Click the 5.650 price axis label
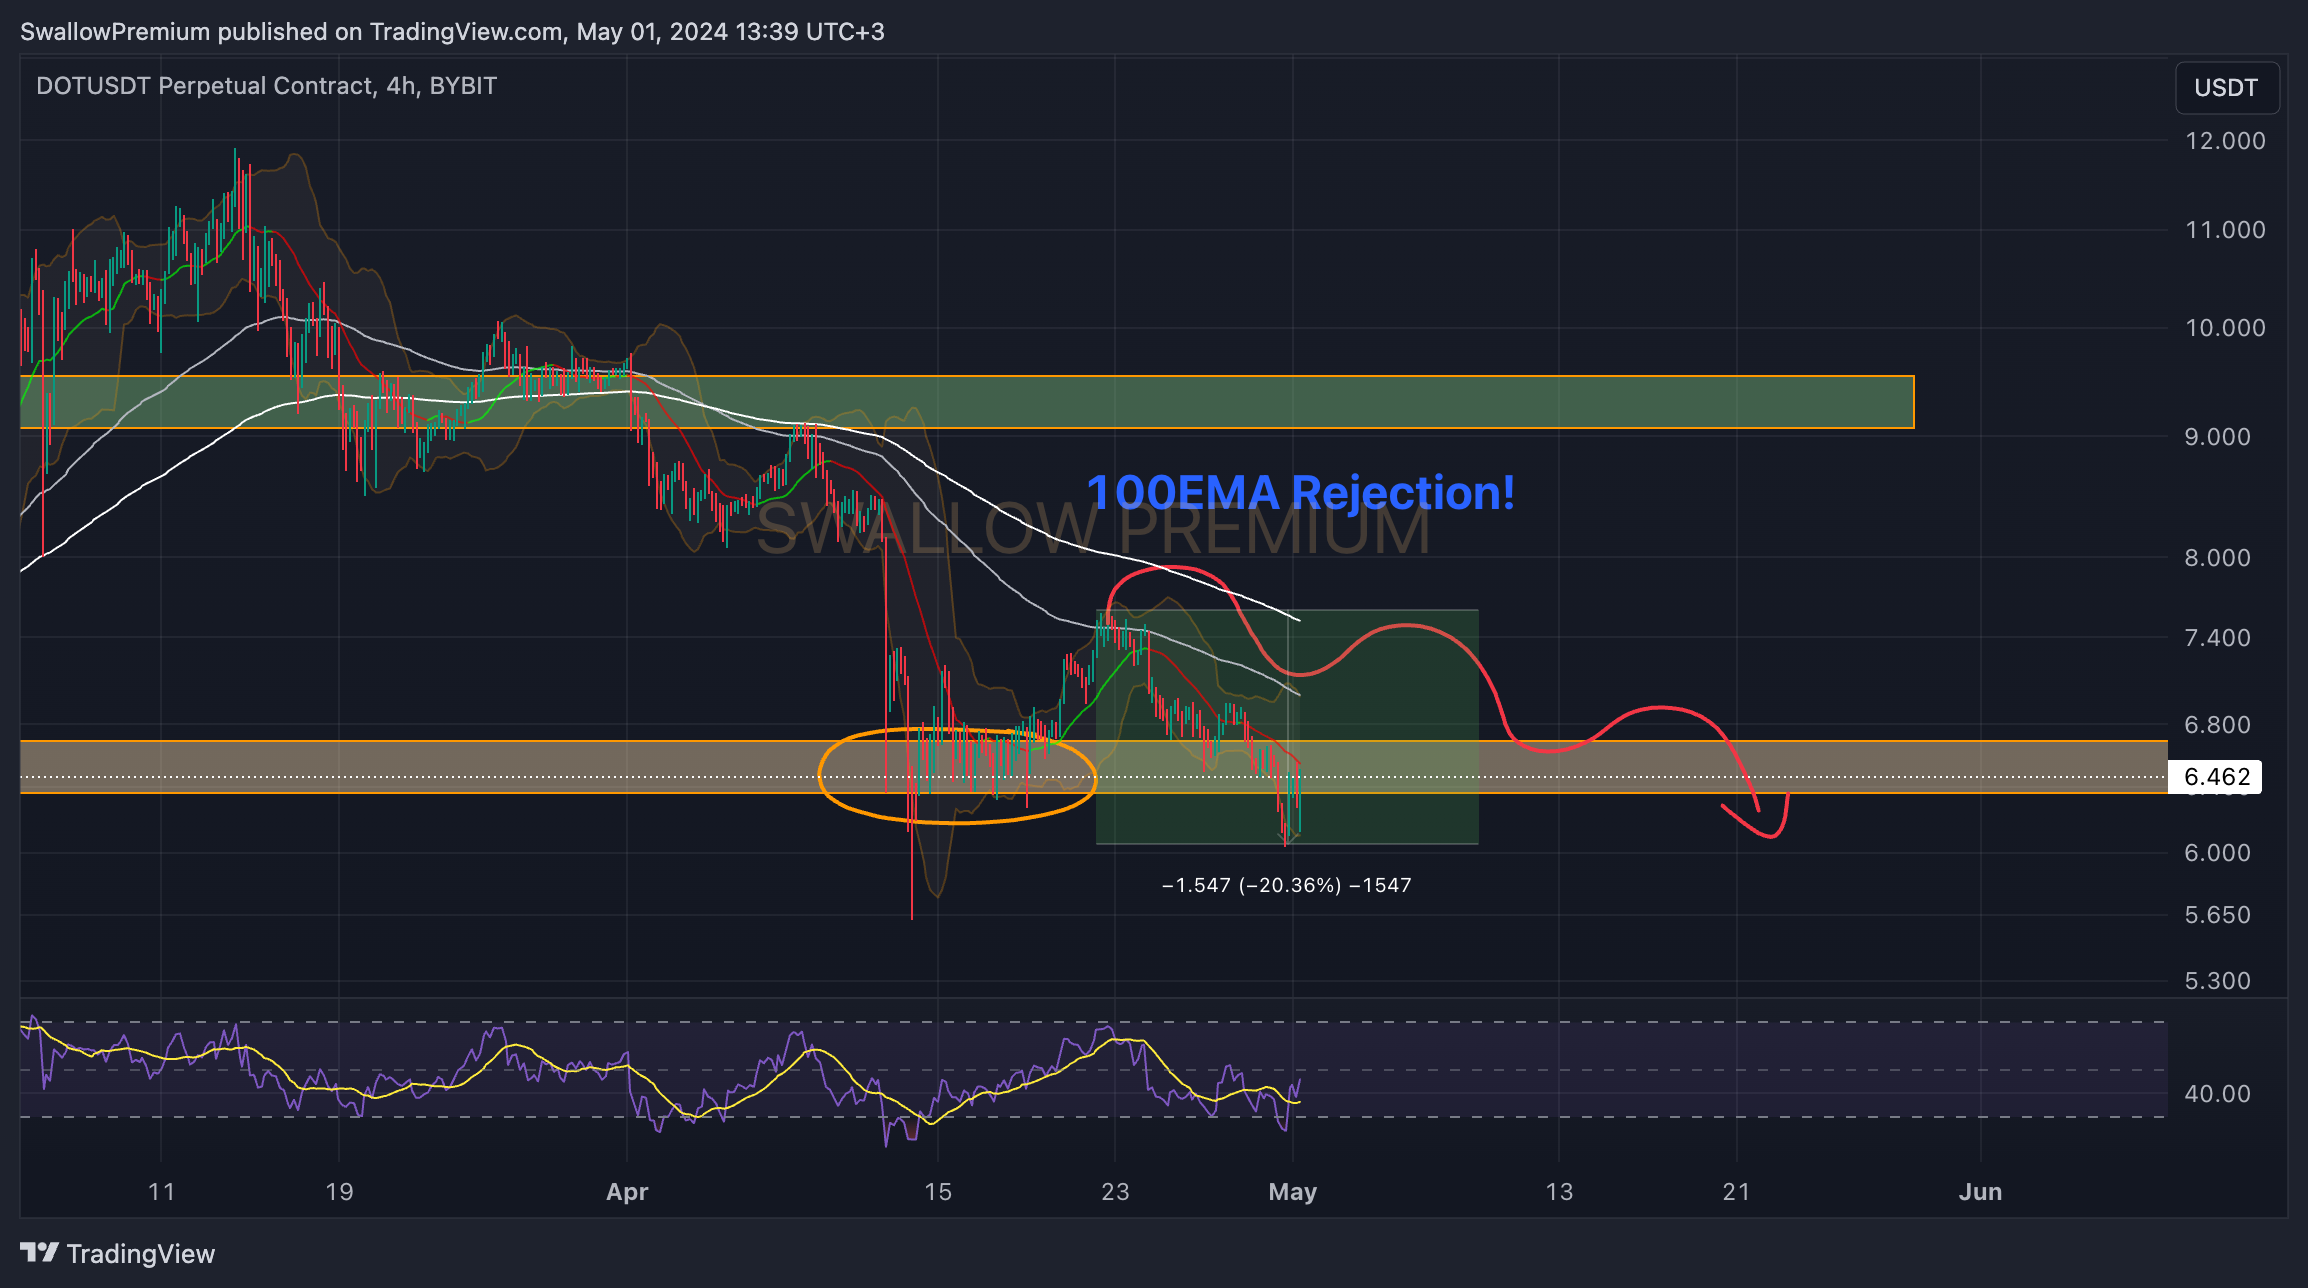This screenshot has width=2308, height=1288. [2217, 916]
